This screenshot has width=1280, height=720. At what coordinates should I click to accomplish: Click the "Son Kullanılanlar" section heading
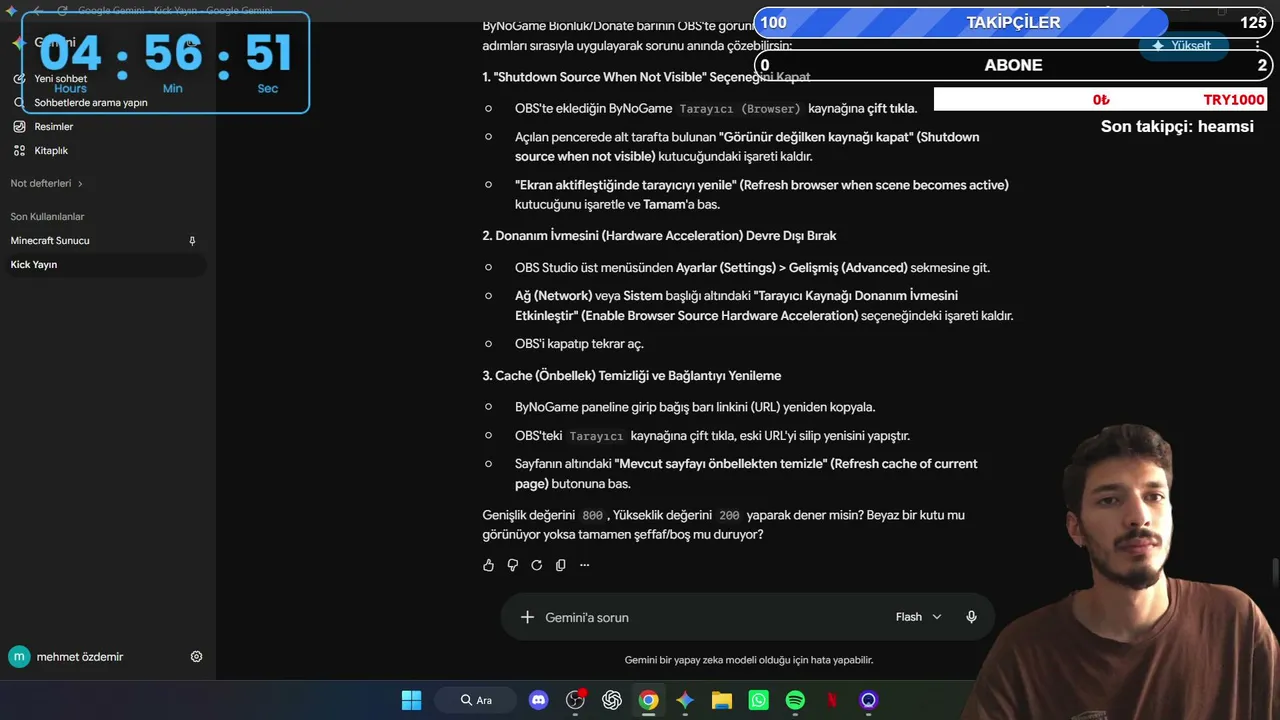47,217
